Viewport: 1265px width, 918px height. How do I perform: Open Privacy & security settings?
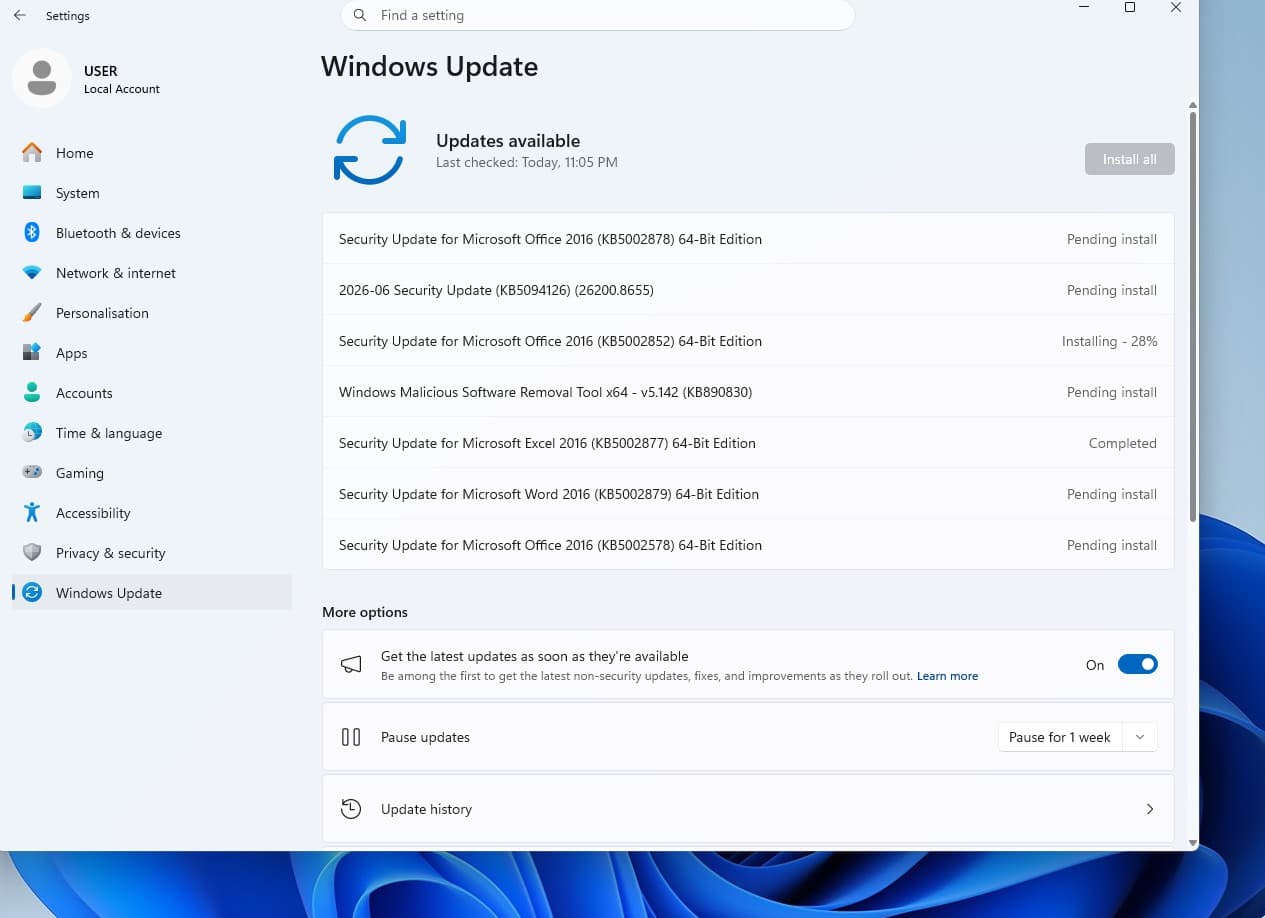pyautogui.click(x=152, y=553)
